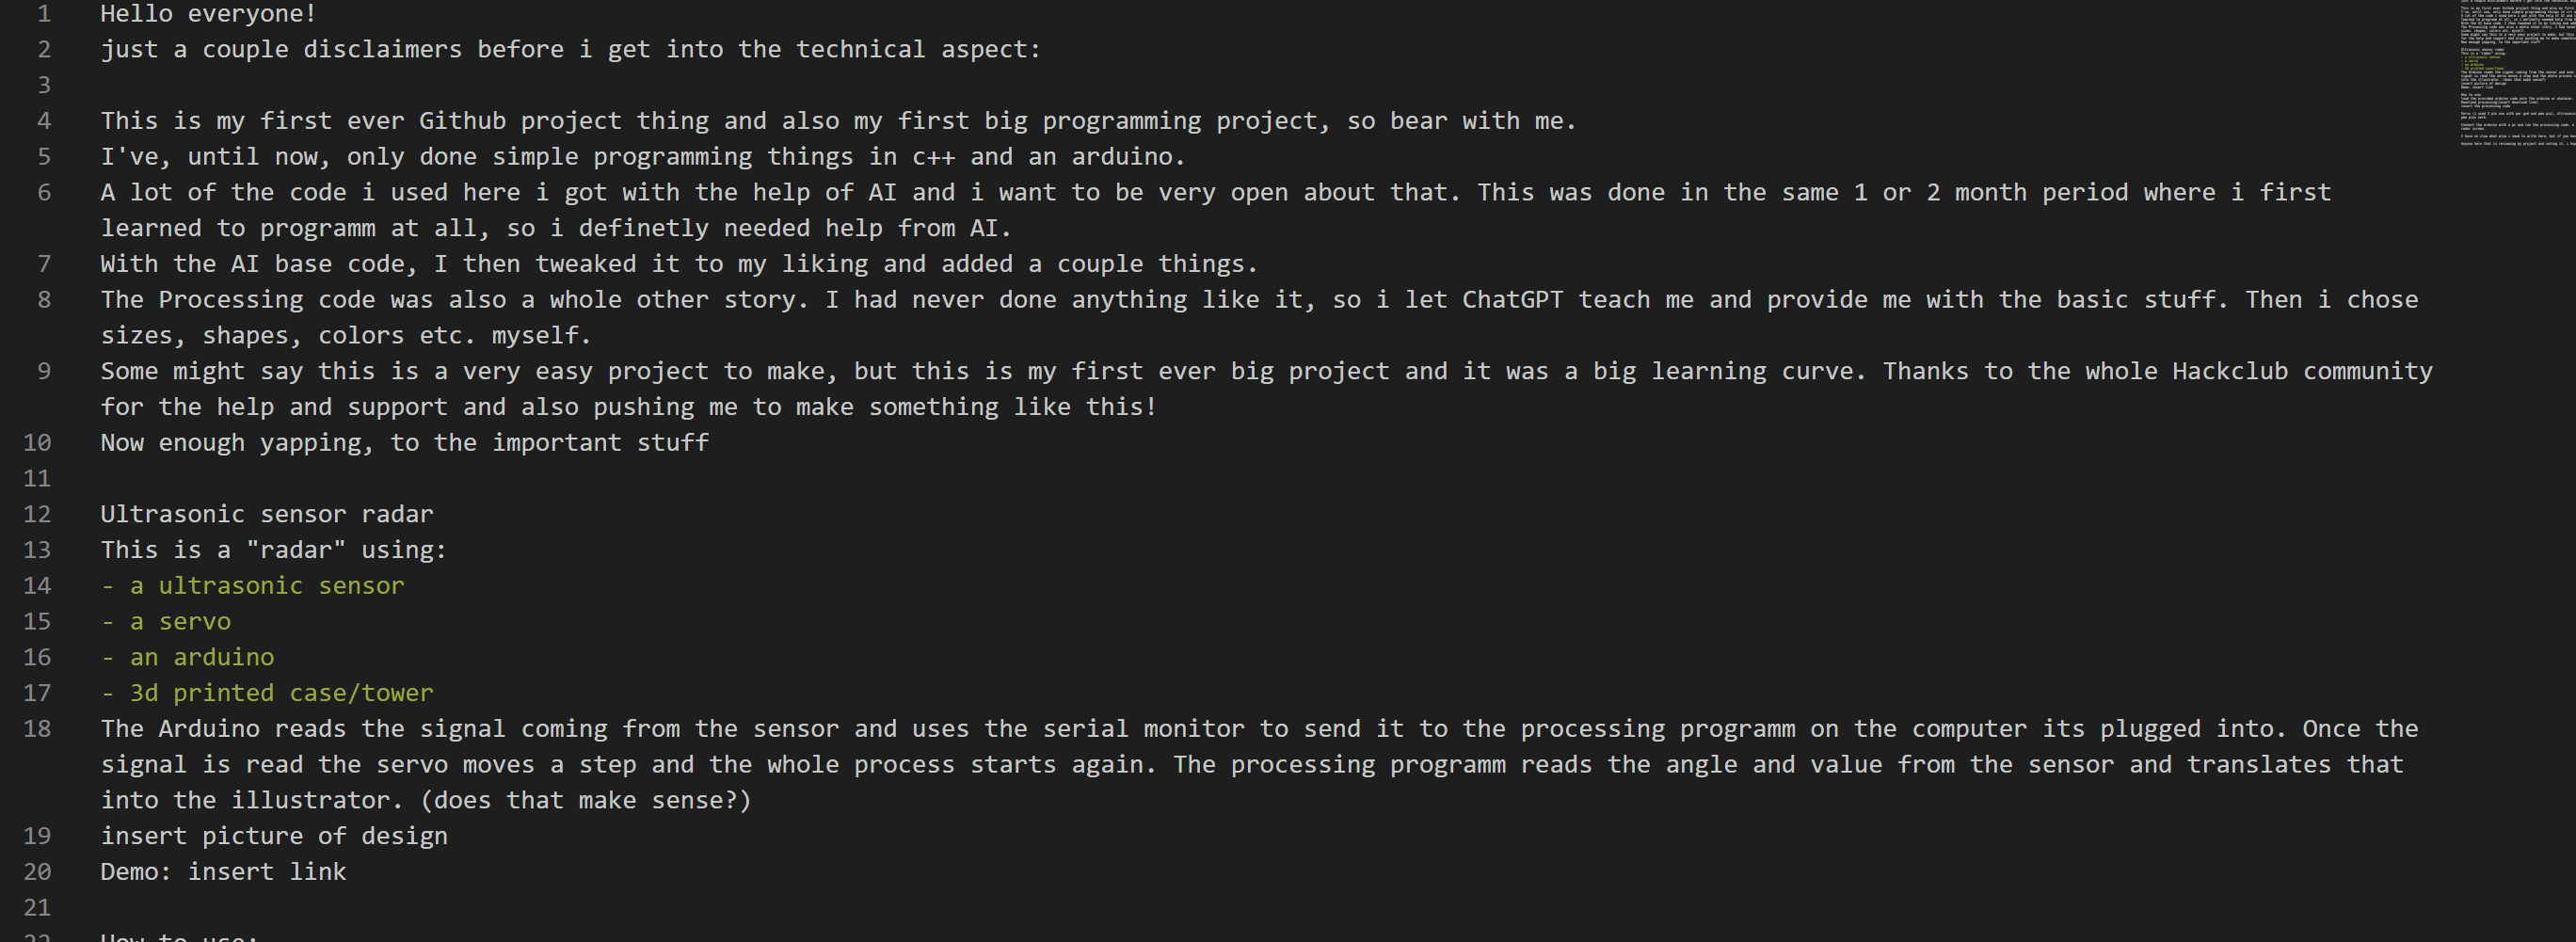Click the '- an arduino' list item
The height and width of the screenshot is (942, 2576).
(x=187, y=657)
